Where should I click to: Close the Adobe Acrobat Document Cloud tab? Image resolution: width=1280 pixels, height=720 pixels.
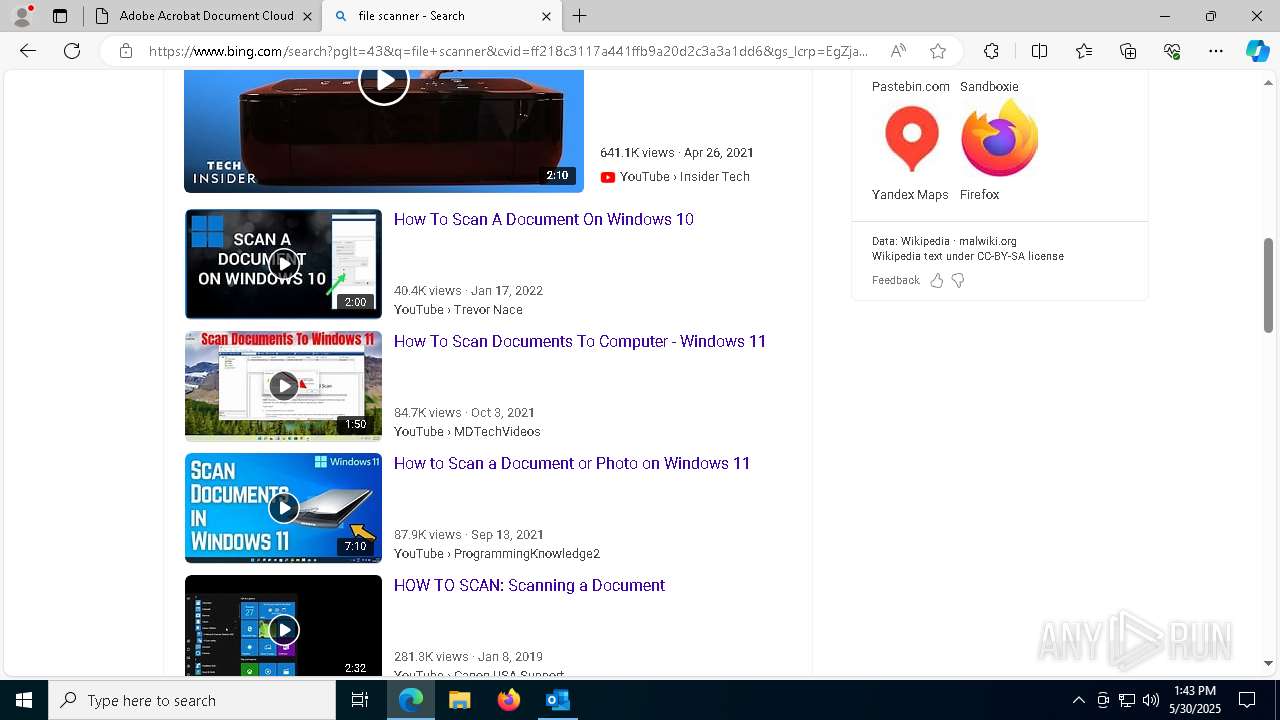click(307, 16)
